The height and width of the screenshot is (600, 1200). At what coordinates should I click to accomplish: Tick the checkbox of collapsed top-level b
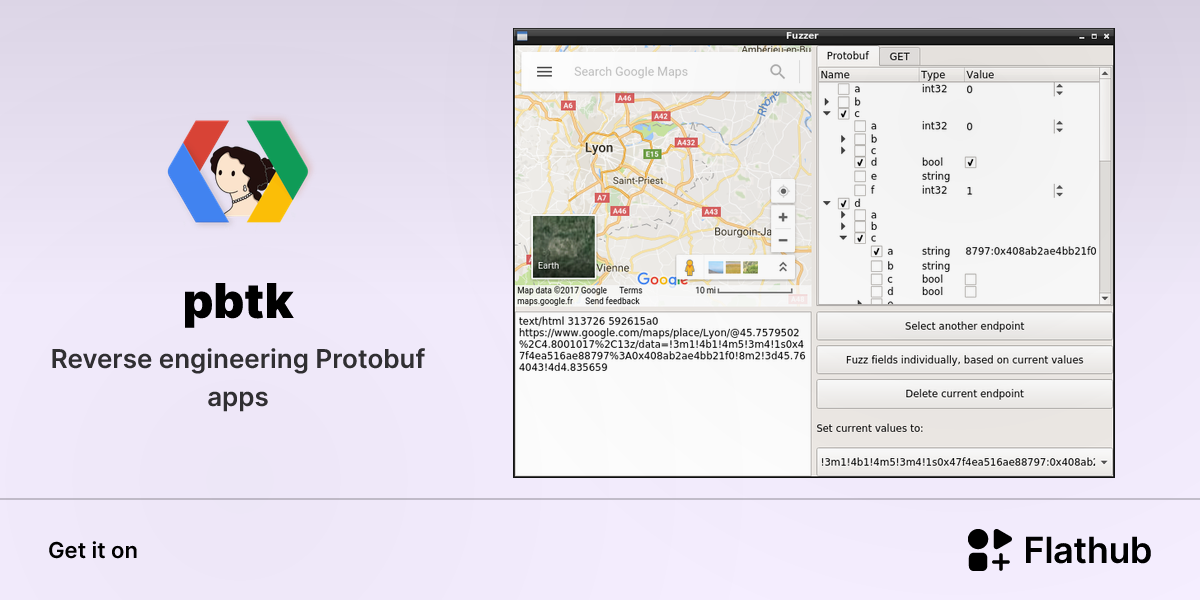point(843,102)
